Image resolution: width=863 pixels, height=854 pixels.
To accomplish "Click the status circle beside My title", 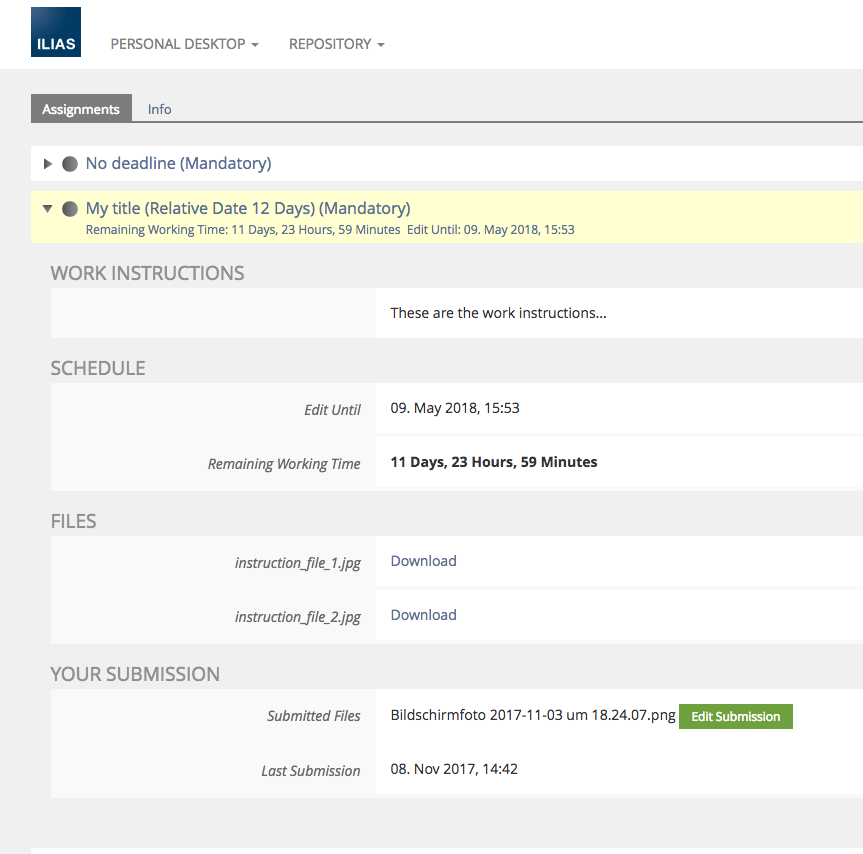I will pos(70,209).
